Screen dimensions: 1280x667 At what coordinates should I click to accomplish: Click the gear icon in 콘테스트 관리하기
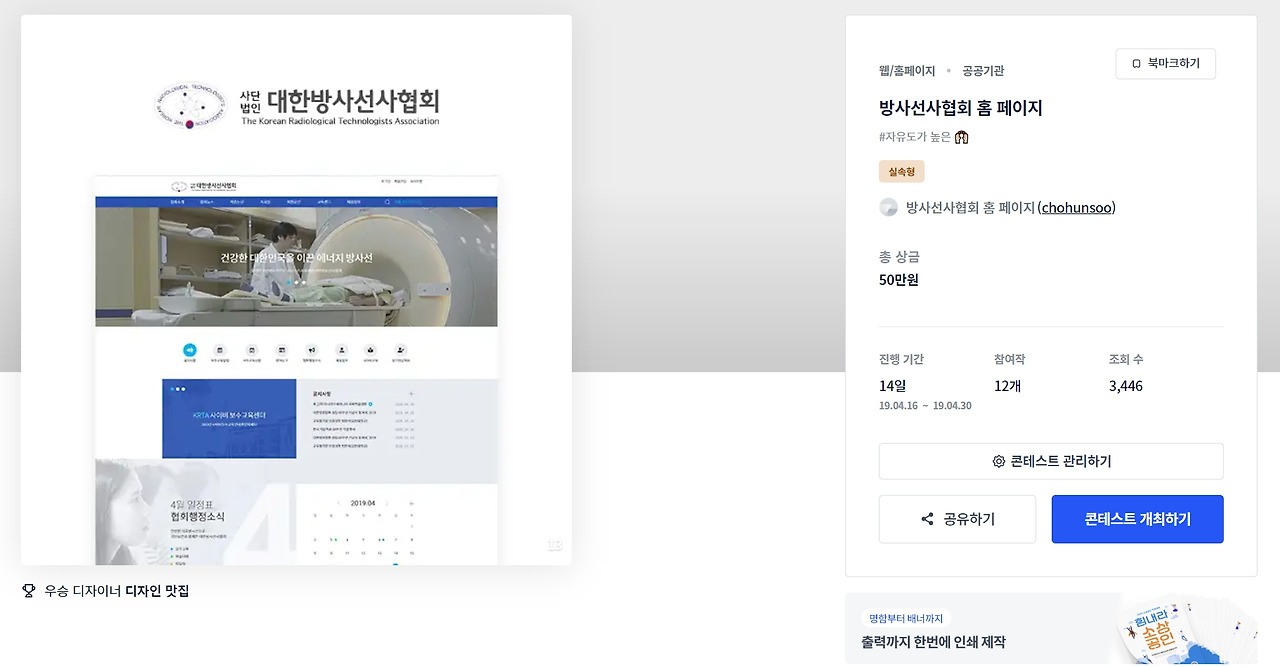tap(998, 461)
